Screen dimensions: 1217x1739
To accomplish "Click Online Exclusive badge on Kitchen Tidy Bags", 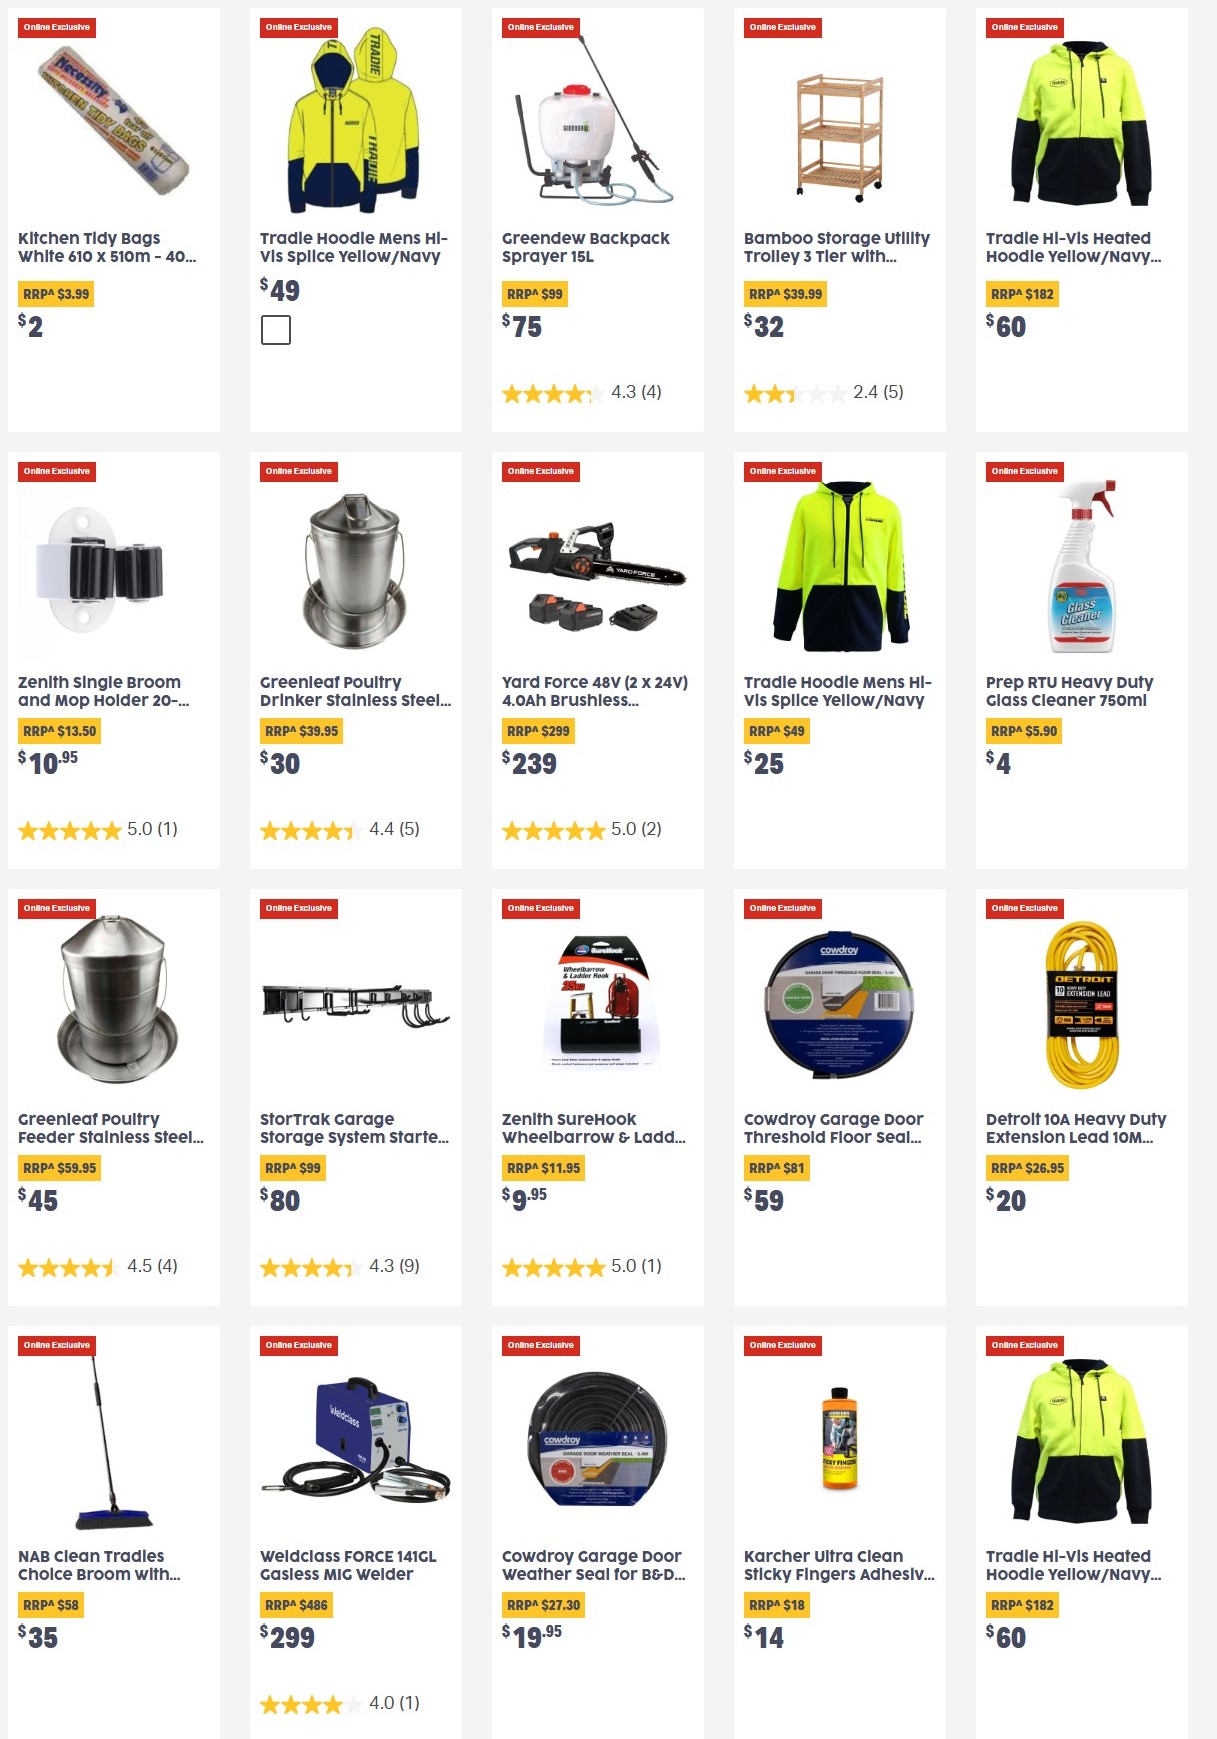I will click(x=57, y=27).
